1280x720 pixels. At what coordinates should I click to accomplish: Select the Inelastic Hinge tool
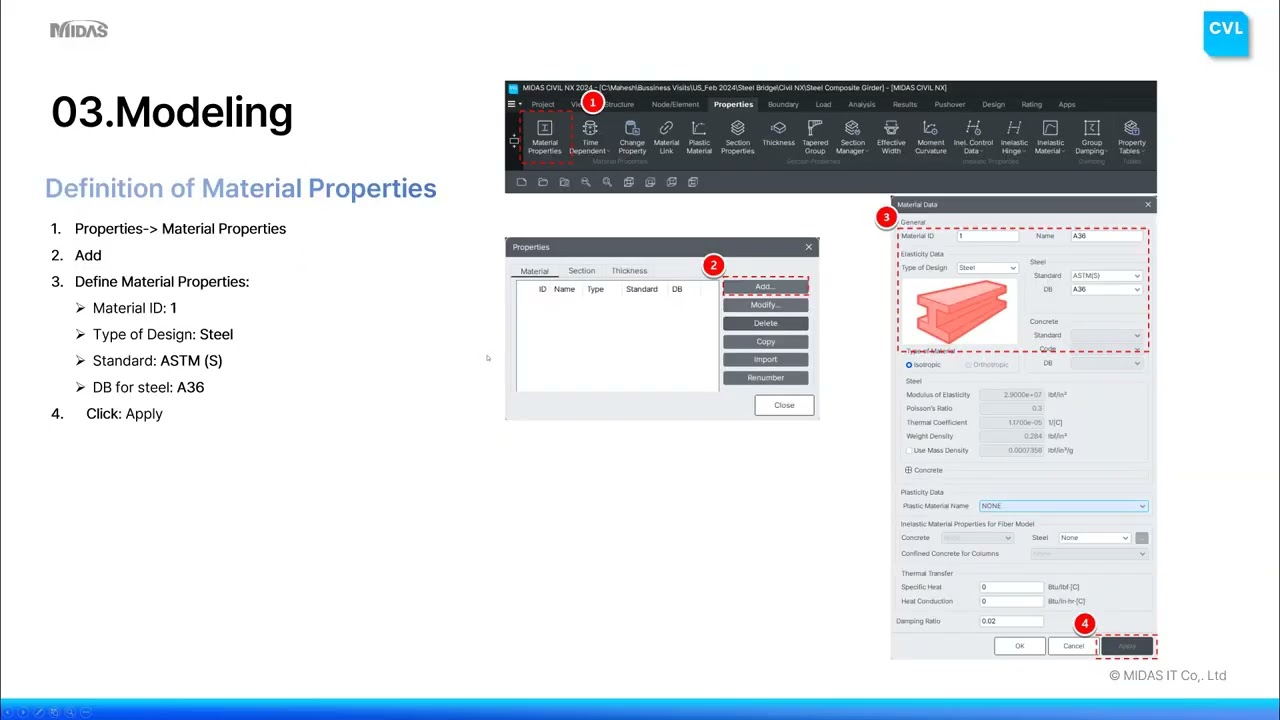point(1014,137)
